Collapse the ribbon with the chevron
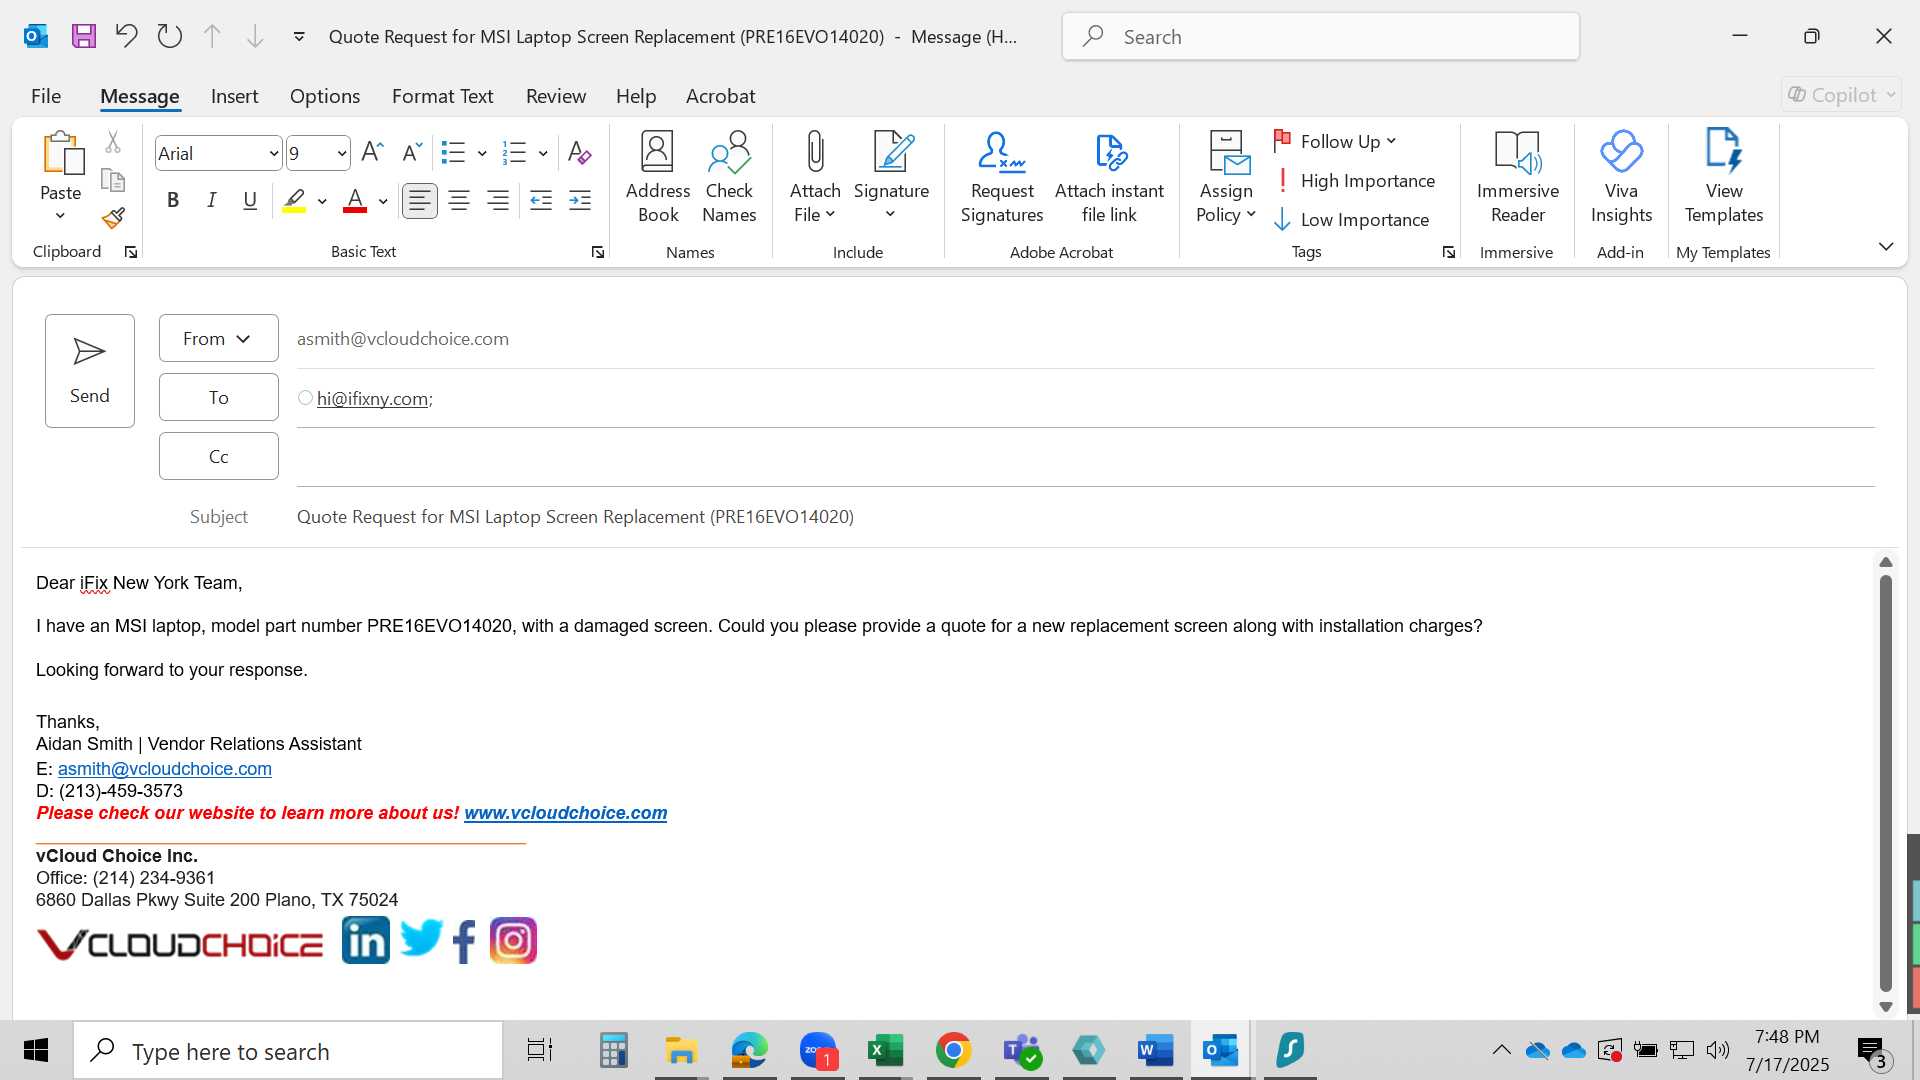This screenshot has height=1080, width=1920. coord(1886,247)
